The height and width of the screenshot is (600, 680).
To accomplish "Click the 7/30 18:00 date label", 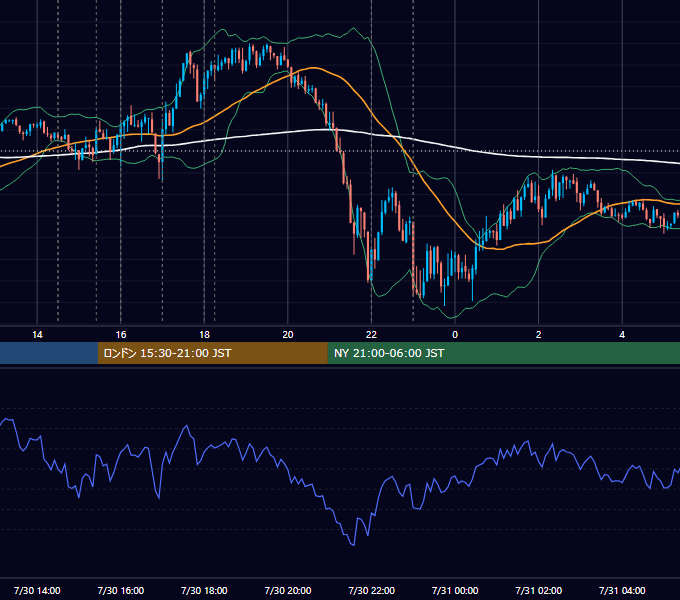I will [x=204, y=590].
